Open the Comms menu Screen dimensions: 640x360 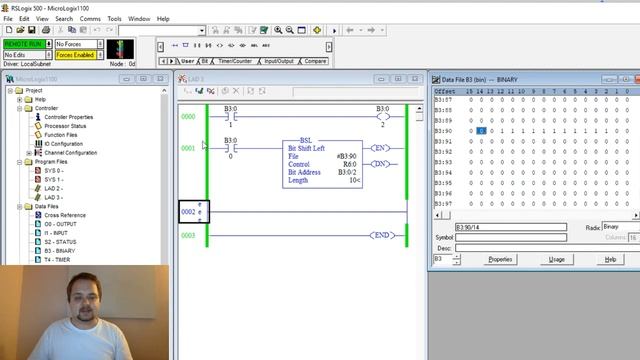click(90, 19)
